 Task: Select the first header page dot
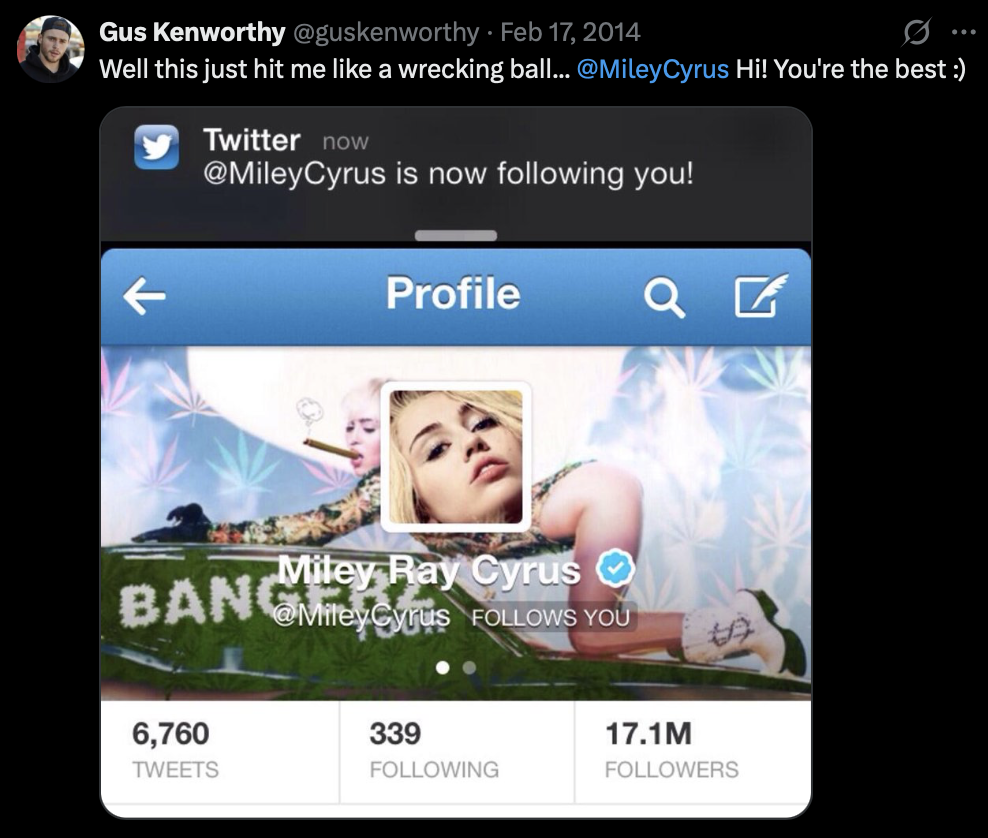(443, 667)
